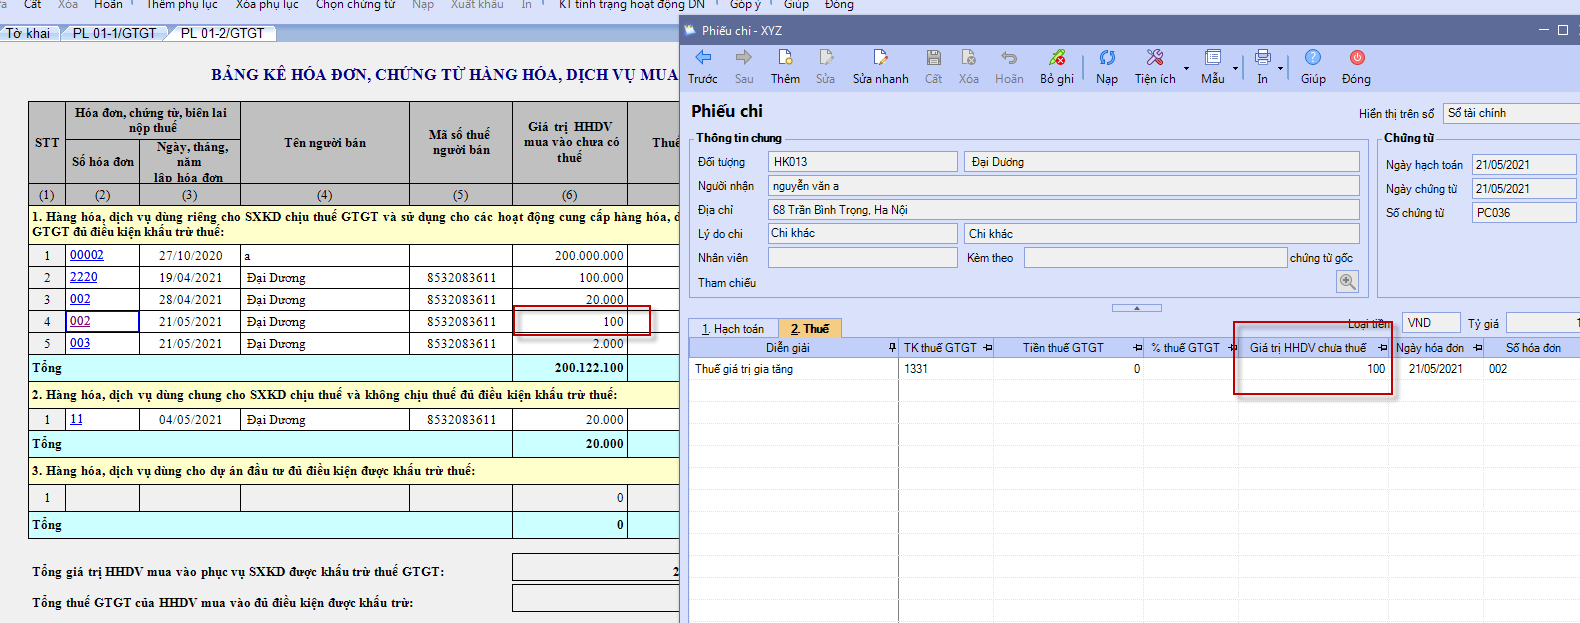This screenshot has height=623, width=1580.
Task: Open invoice link 2220
Action: pyautogui.click(x=84, y=277)
